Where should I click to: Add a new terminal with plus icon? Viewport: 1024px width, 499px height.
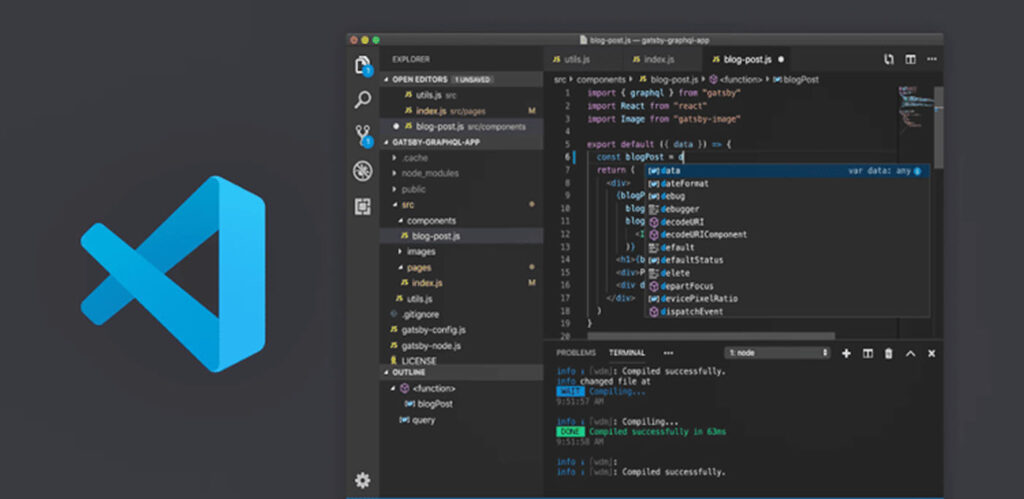click(846, 353)
